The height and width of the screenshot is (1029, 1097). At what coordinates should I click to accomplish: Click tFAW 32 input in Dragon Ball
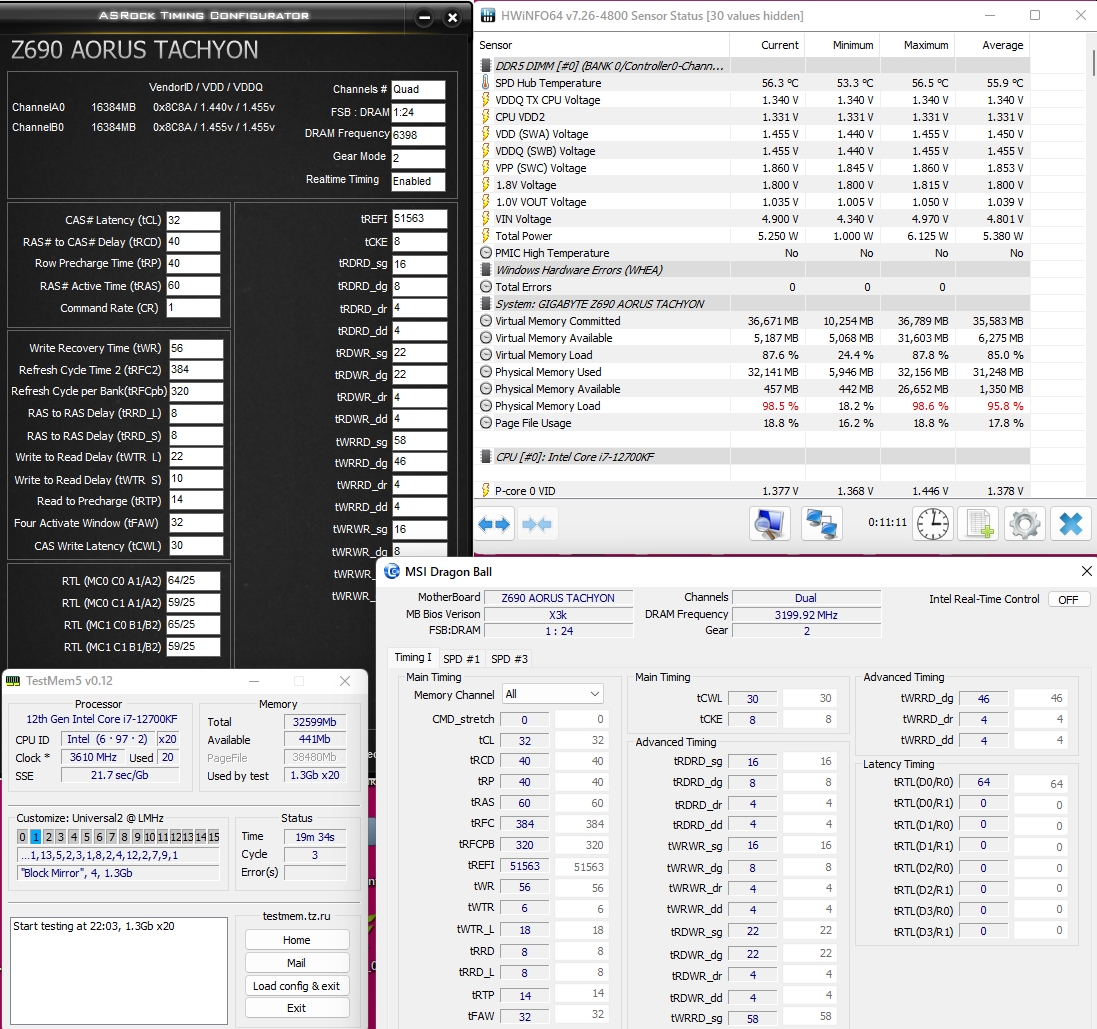[525, 1016]
